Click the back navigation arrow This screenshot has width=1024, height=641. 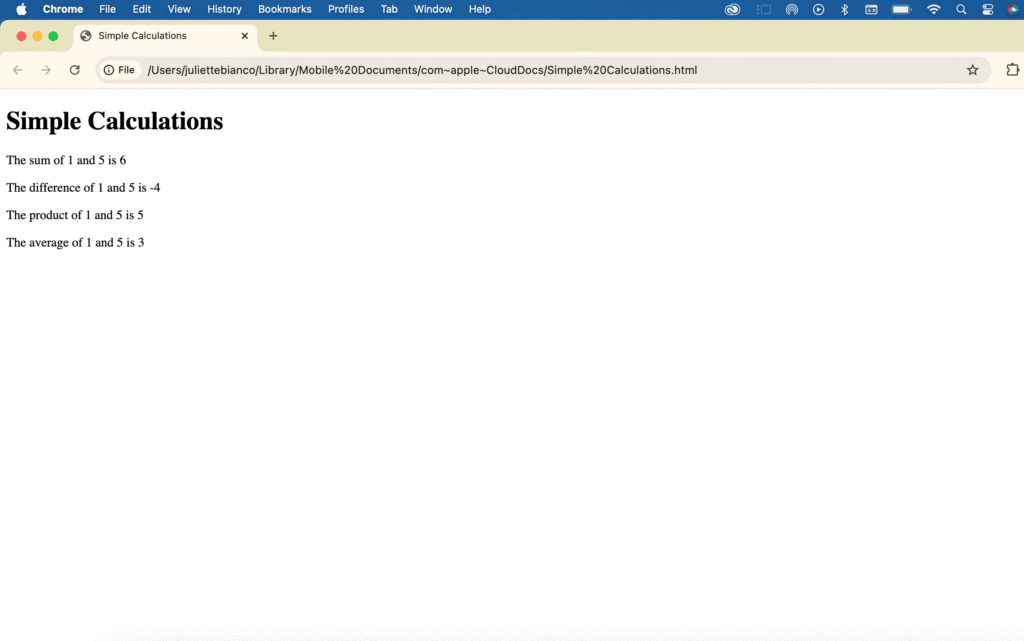[x=18, y=70]
